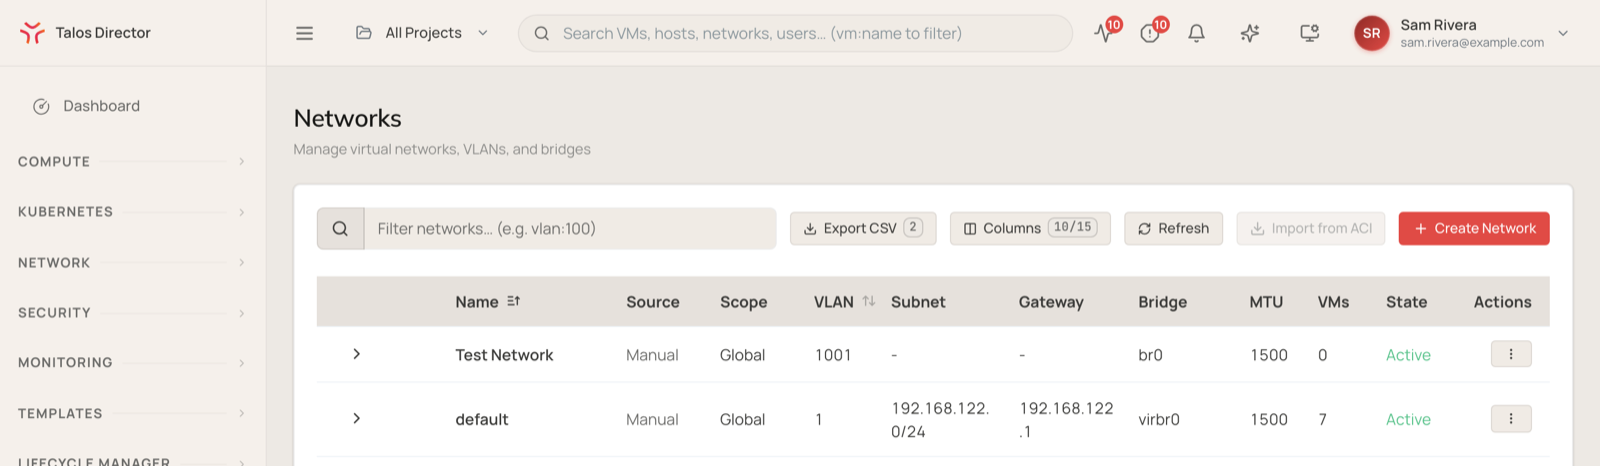Image resolution: width=1600 pixels, height=466 pixels.
Task: Click the default network name cell
Action: 482,419
